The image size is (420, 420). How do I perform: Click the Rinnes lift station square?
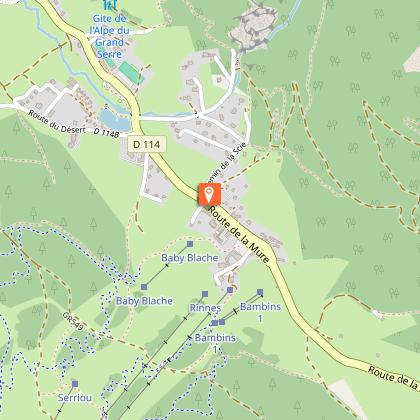coord(205,294)
